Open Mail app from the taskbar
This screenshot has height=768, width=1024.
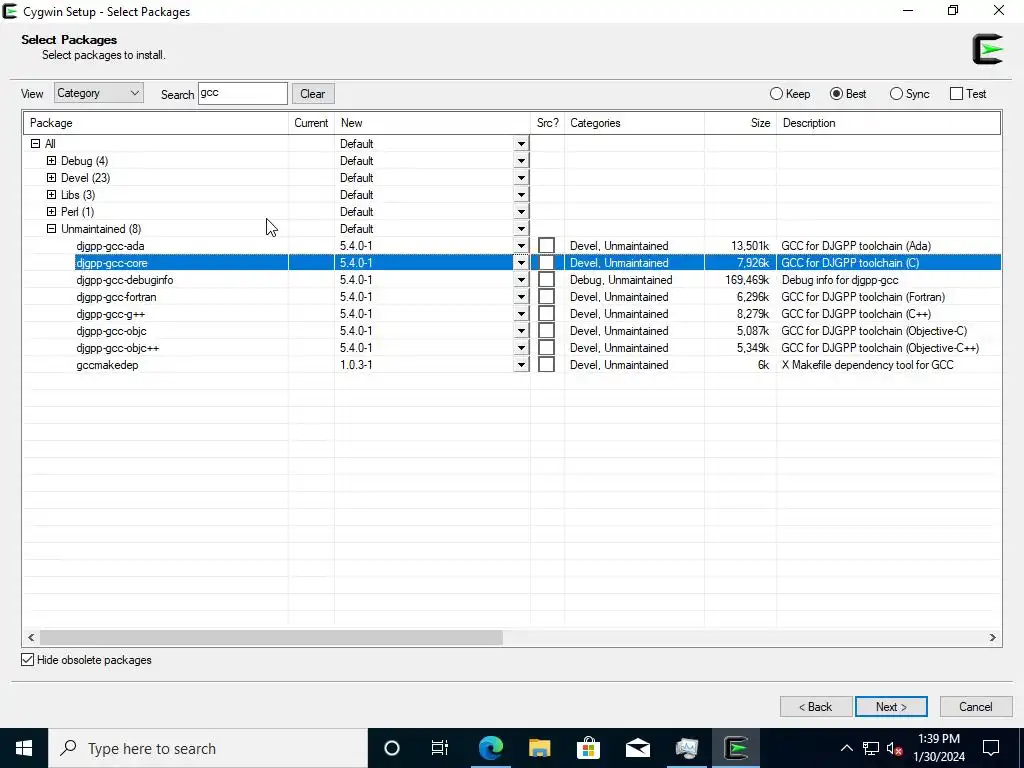point(637,748)
